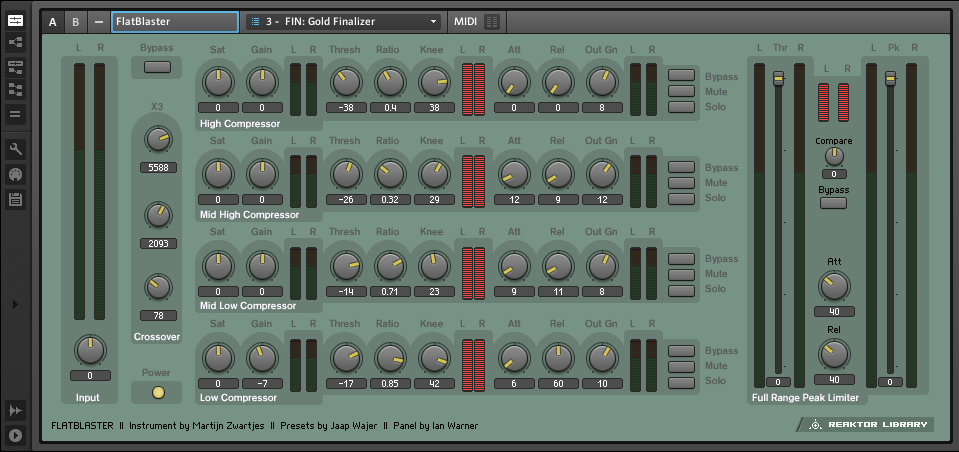Click the equals-sign icon in sidebar
This screenshot has height=452, width=959.
tap(15, 114)
